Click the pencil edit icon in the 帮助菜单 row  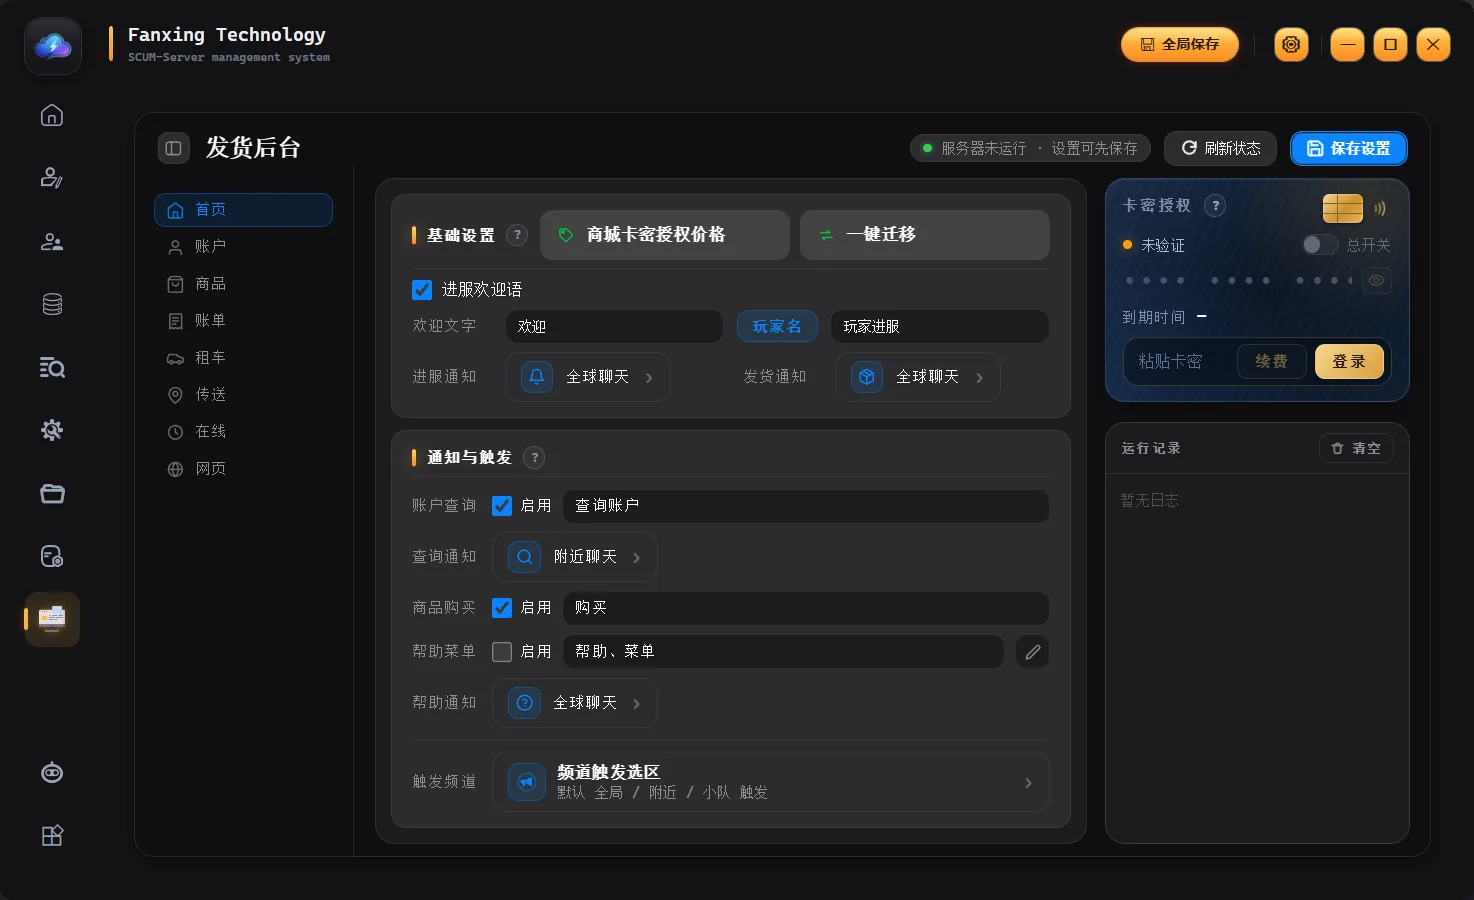[x=1033, y=652]
